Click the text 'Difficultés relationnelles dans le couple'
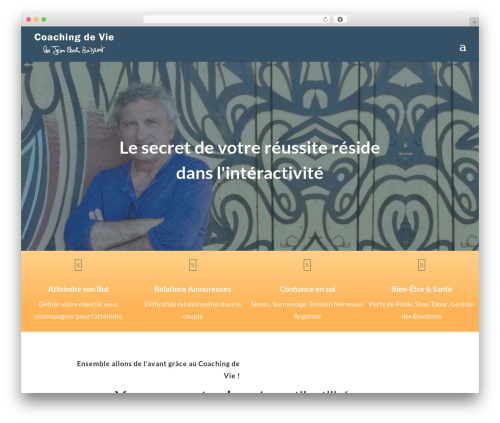Viewport: 500px width, 423px height. [x=193, y=310]
